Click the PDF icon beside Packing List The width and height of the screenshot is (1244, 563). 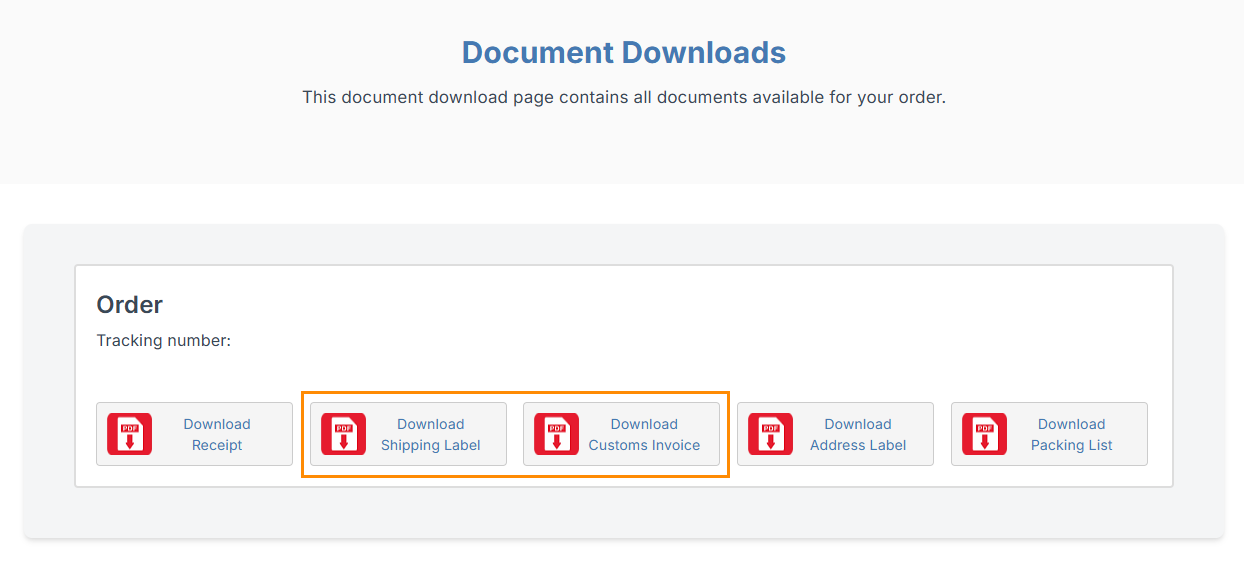click(x=984, y=434)
